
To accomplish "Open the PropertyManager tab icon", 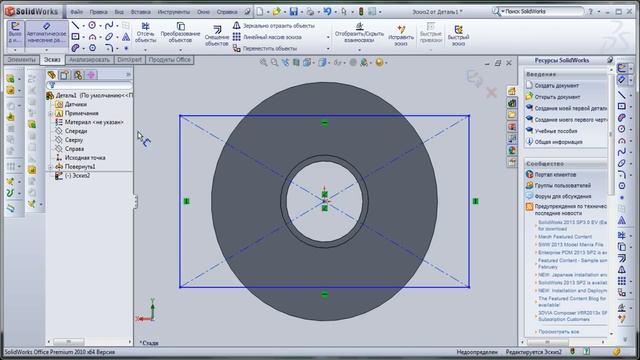I will (x=64, y=75).
